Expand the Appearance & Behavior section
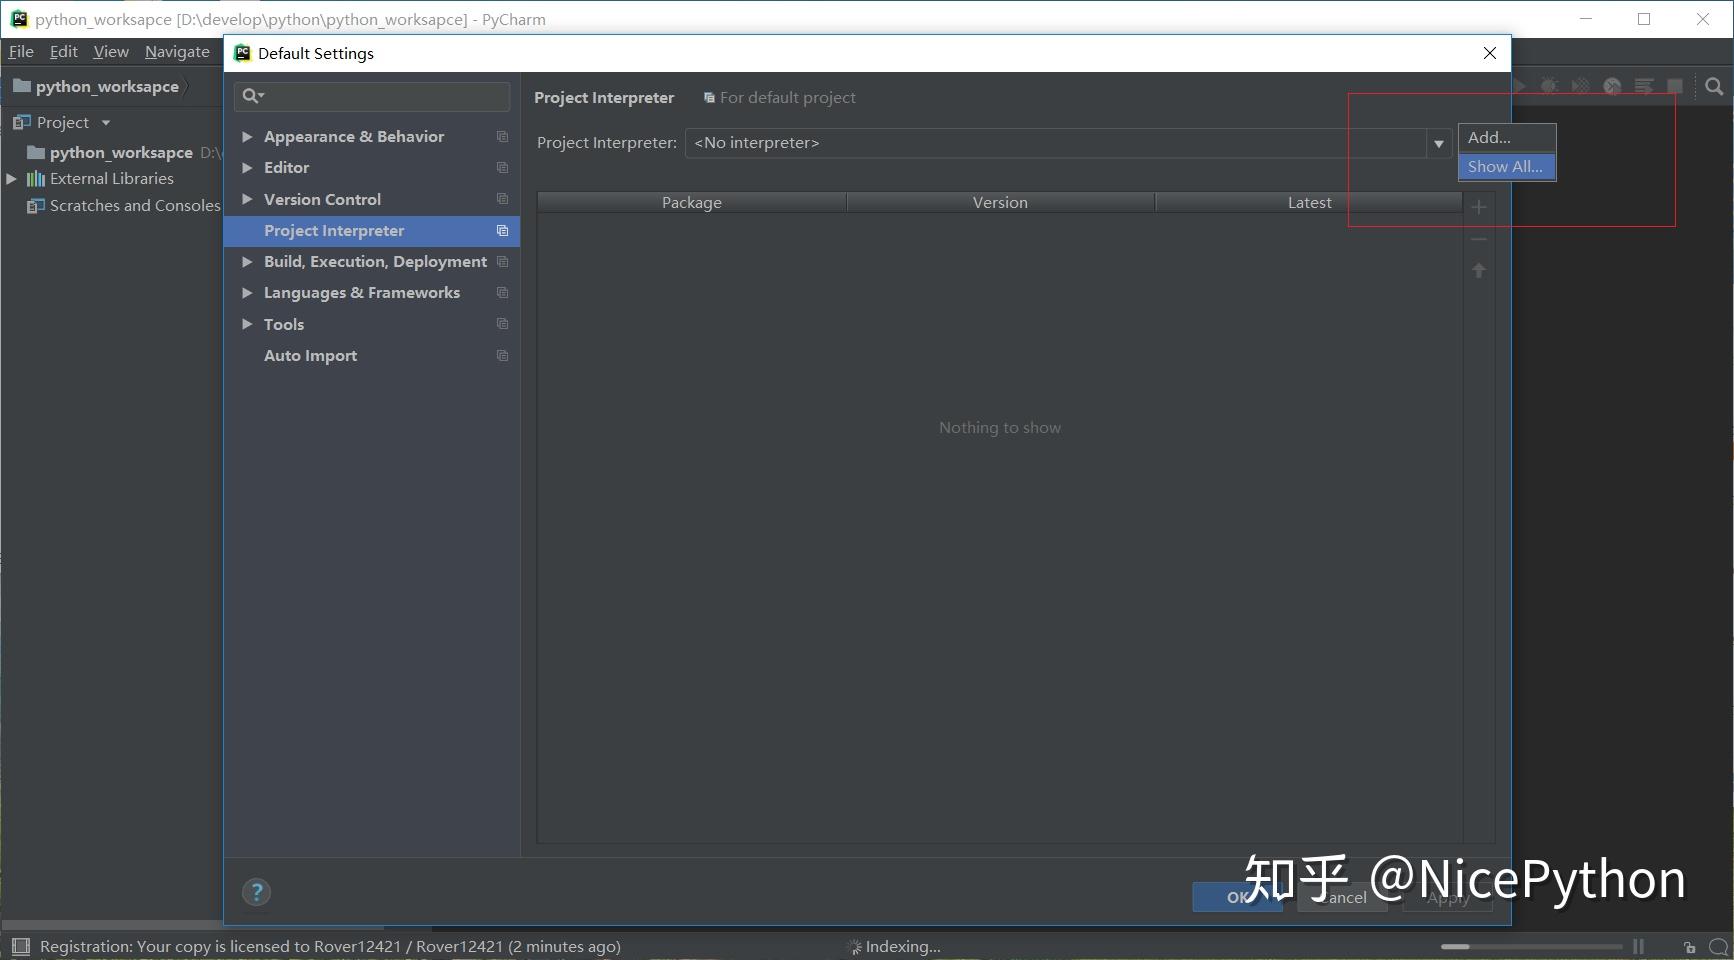Image resolution: width=1734 pixels, height=960 pixels. 247,136
